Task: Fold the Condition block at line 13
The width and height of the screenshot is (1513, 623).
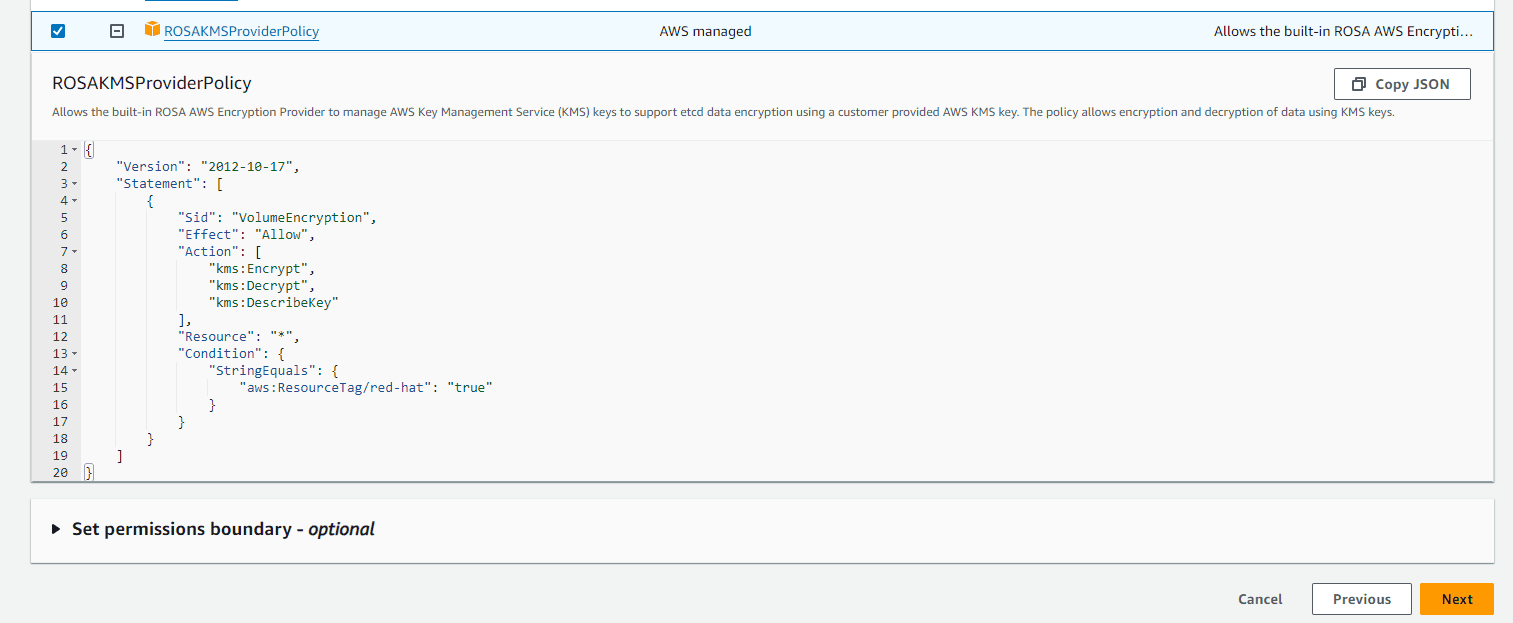Action: pos(74,354)
